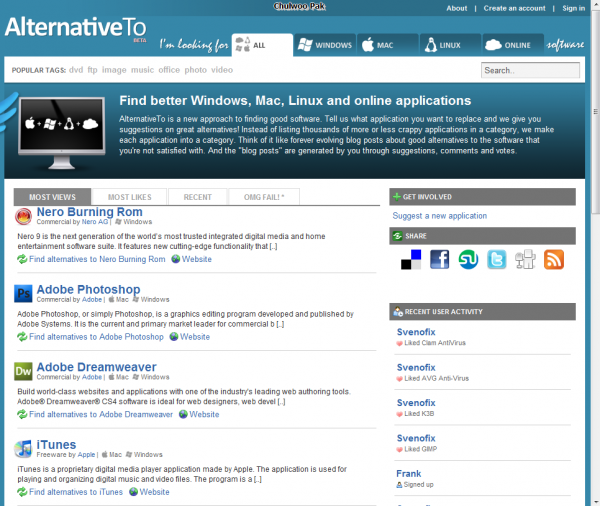Image resolution: width=600 pixels, height=506 pixels.
Task: Click Suggest a new application
Action: pos(440,216)
